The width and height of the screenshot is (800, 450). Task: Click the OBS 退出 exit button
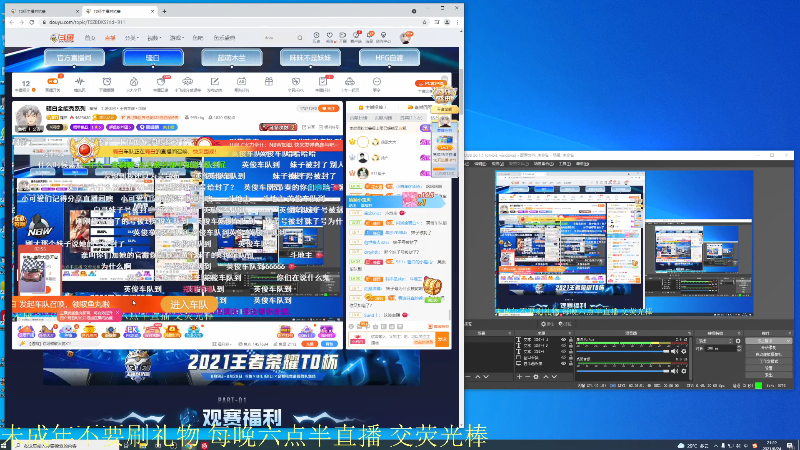point(769,375)
